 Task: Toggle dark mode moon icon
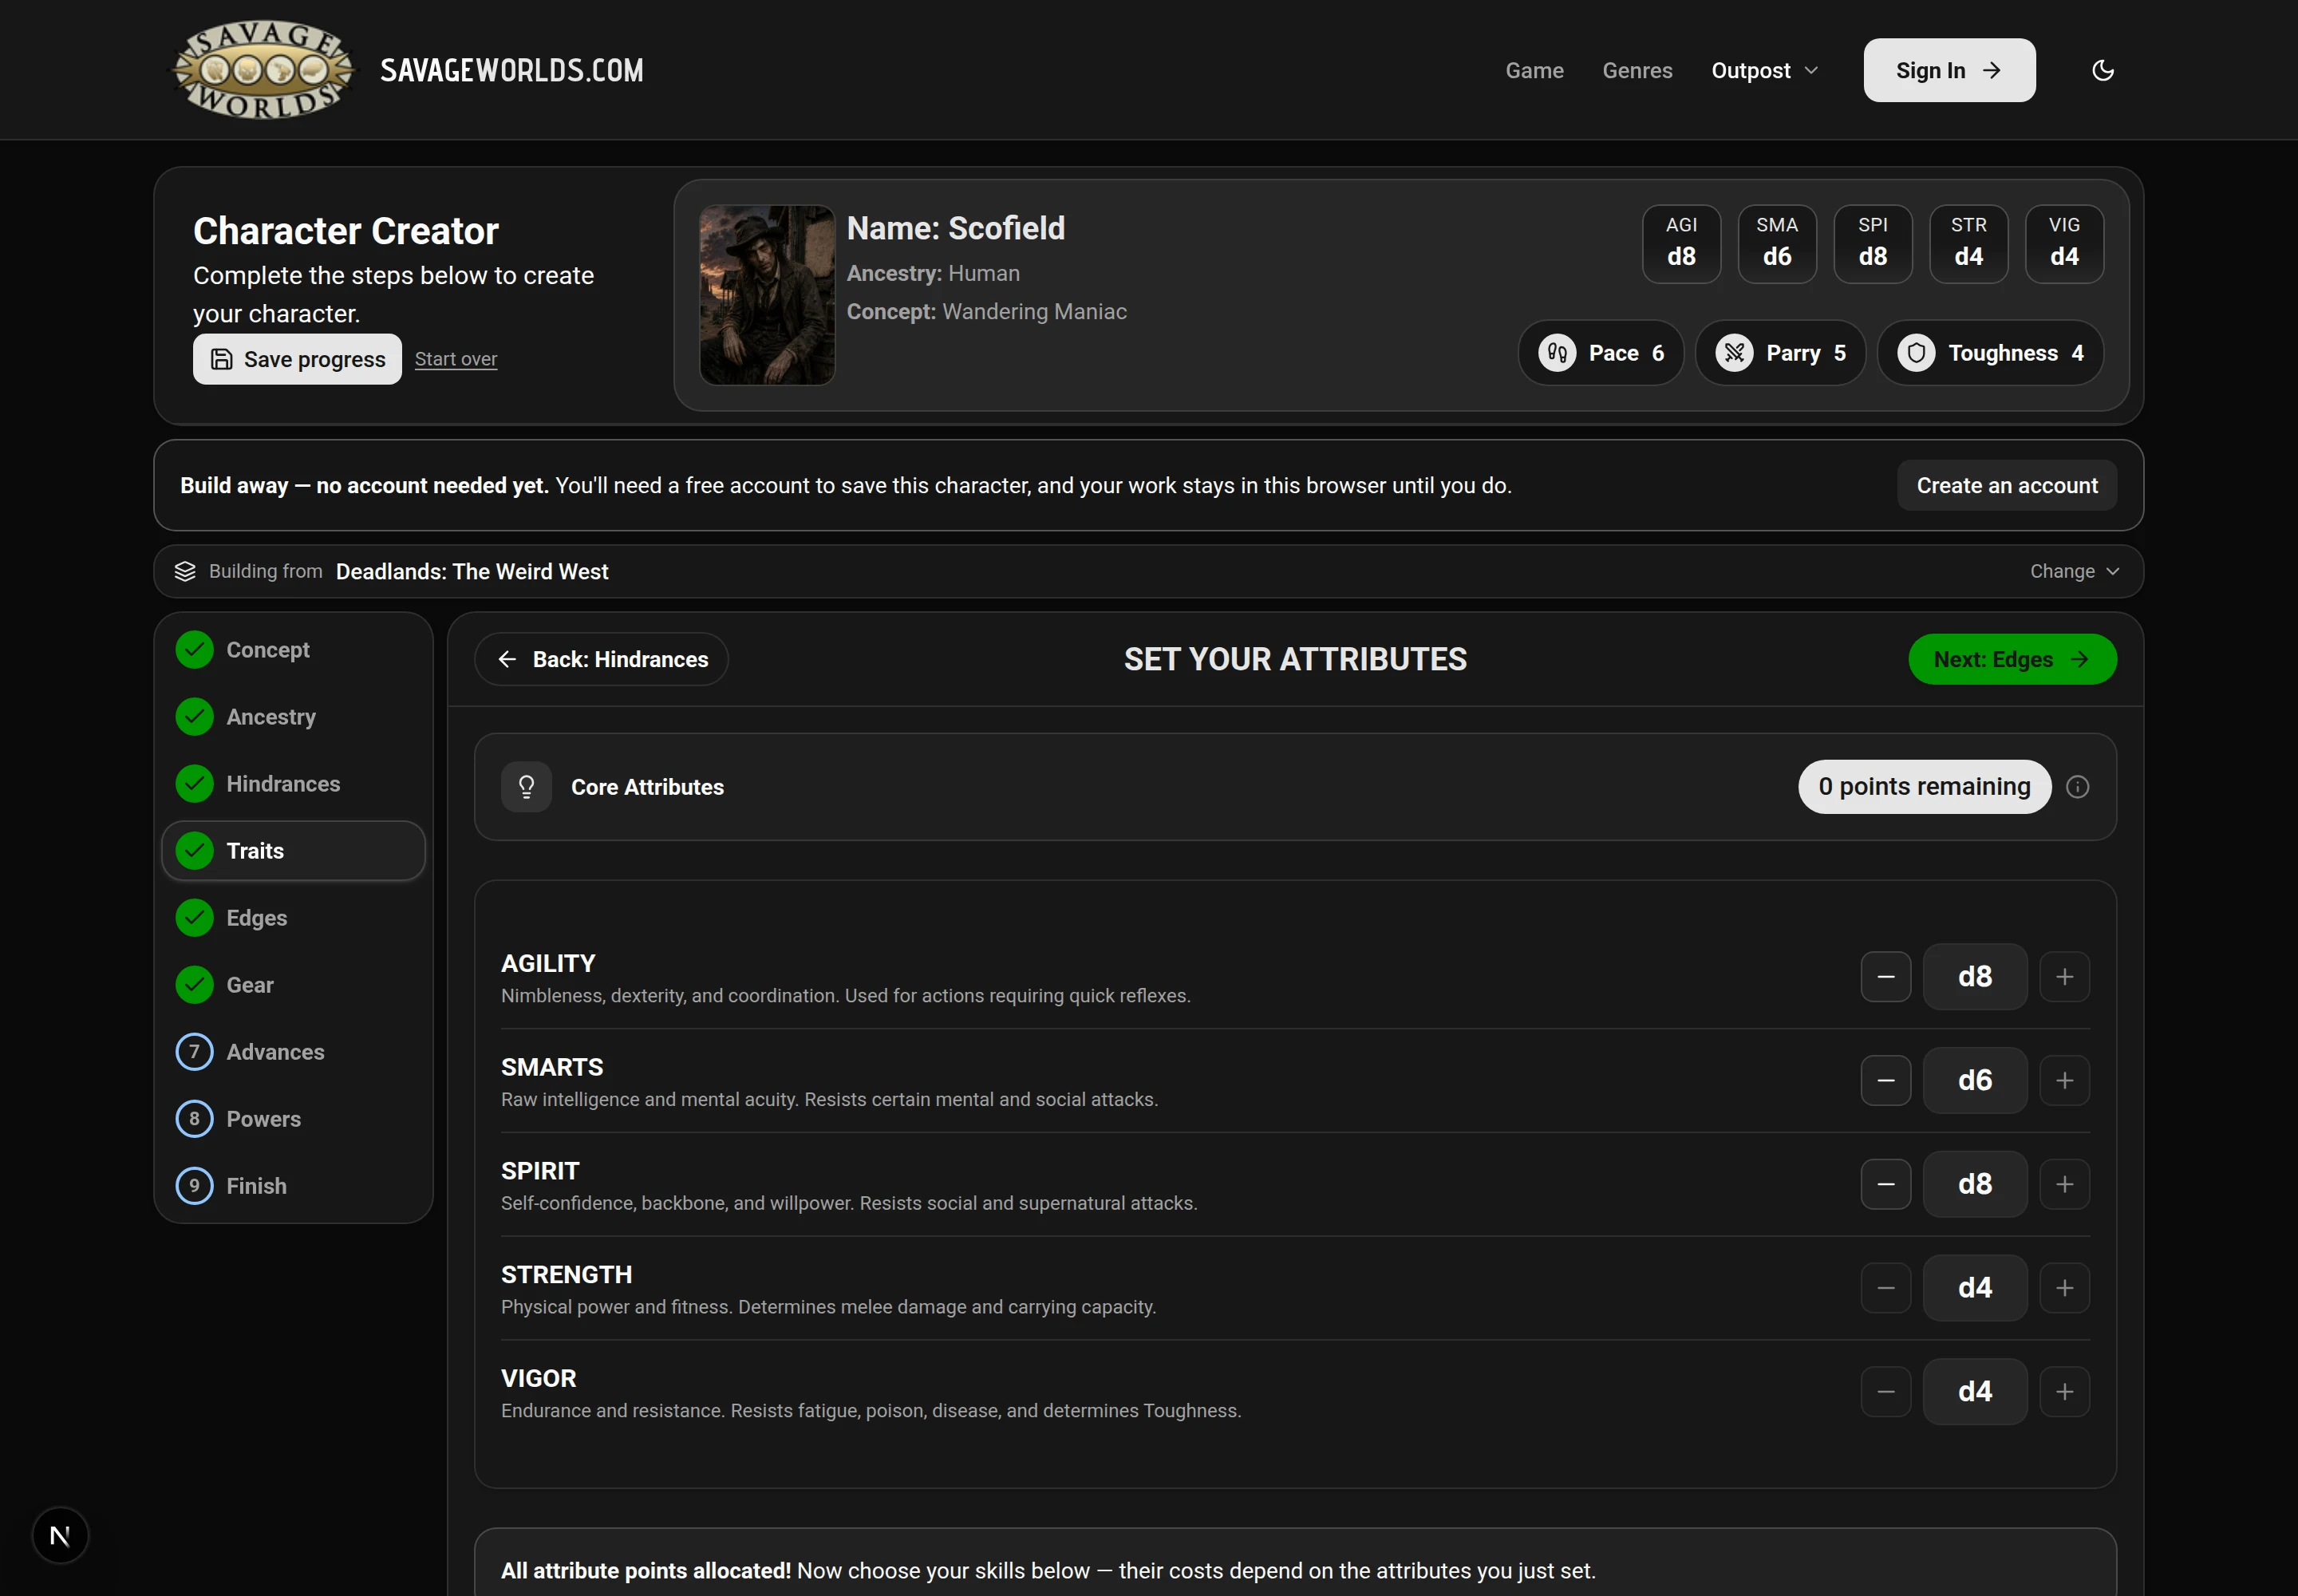click(2102, 70)
